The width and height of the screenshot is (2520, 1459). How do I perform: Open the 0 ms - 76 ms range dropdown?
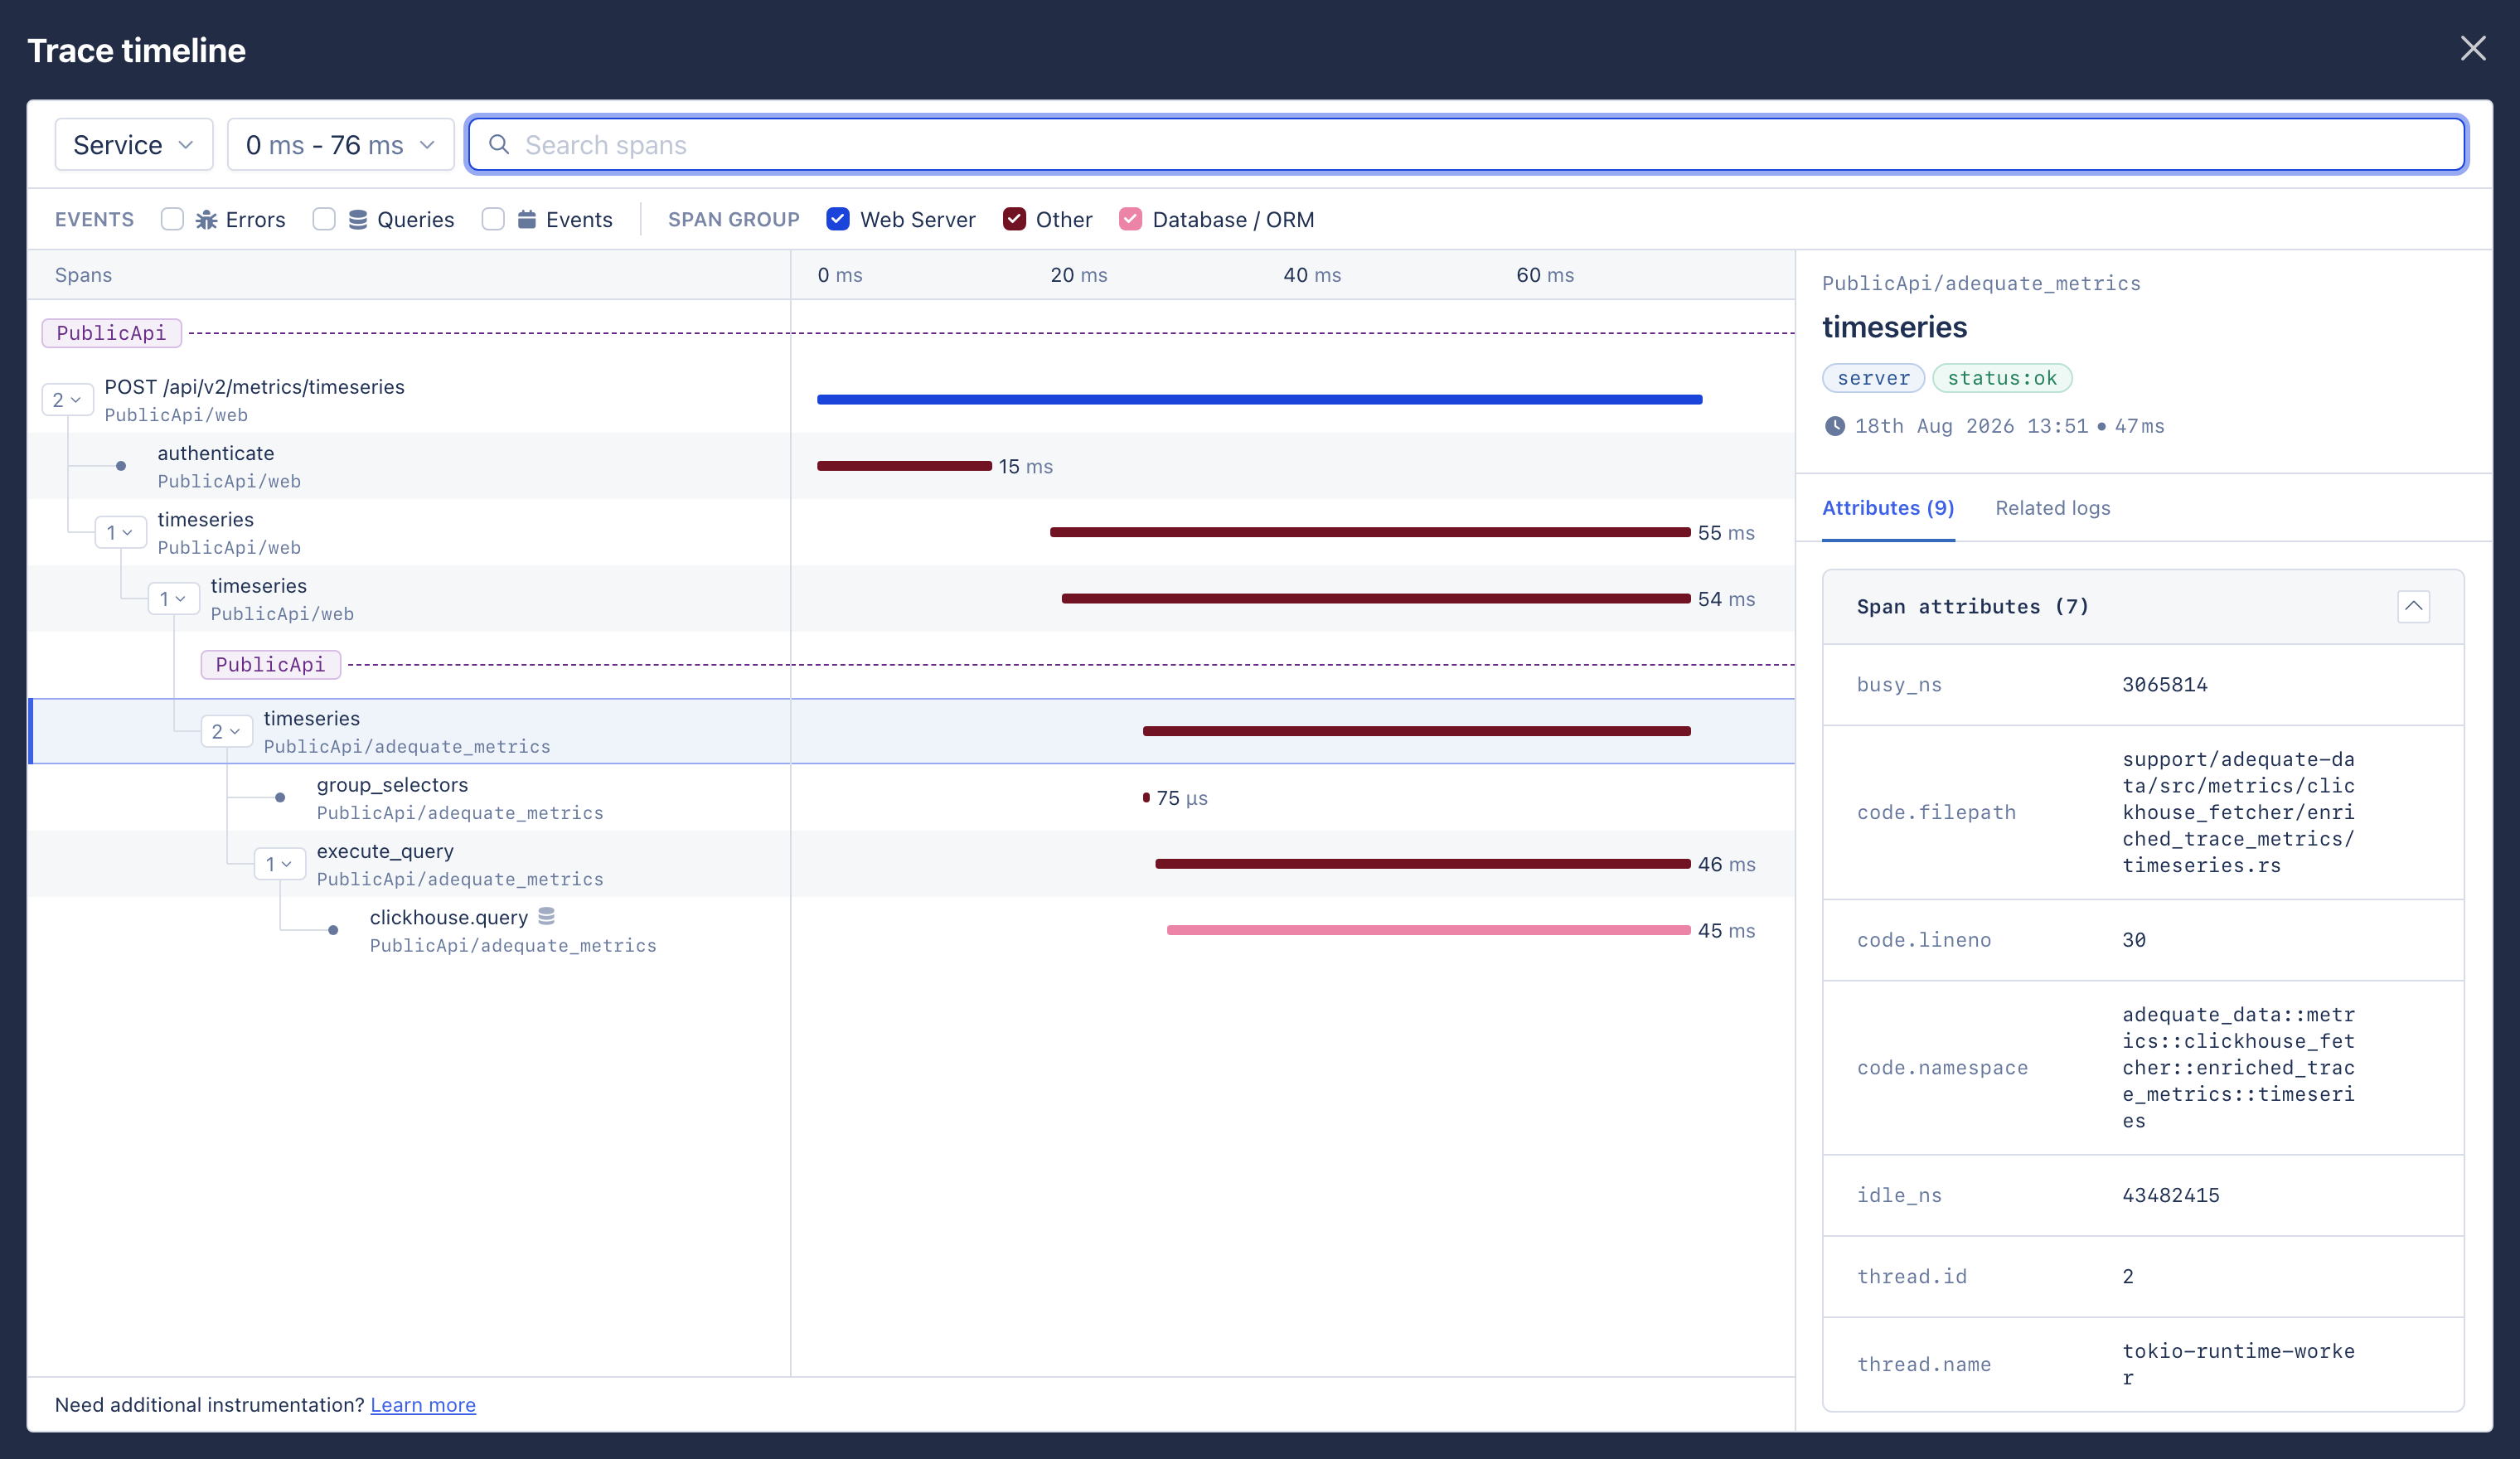click(341, 145)
